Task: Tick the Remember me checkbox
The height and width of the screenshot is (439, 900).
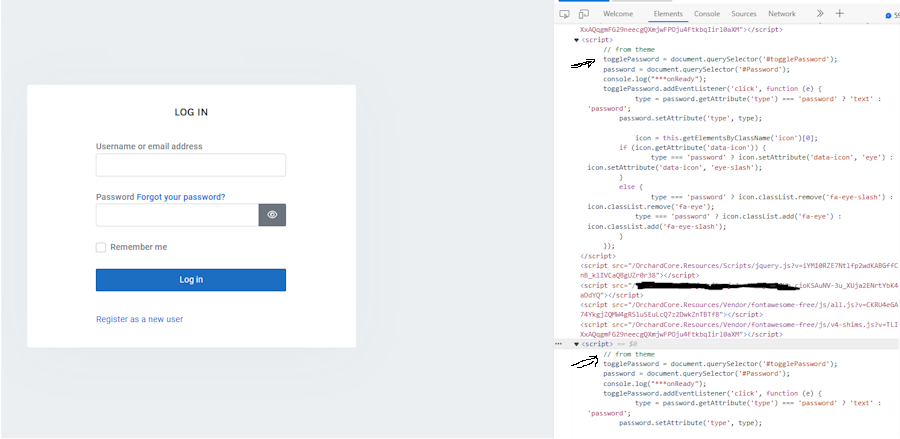Action: click(x=101, y=247)
